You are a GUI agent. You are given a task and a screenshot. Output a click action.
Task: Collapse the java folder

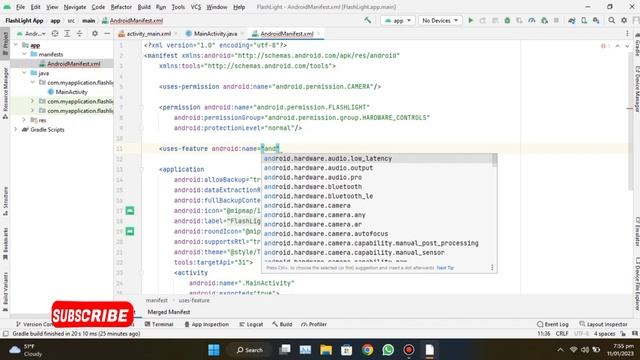click(x=24, y=73)
